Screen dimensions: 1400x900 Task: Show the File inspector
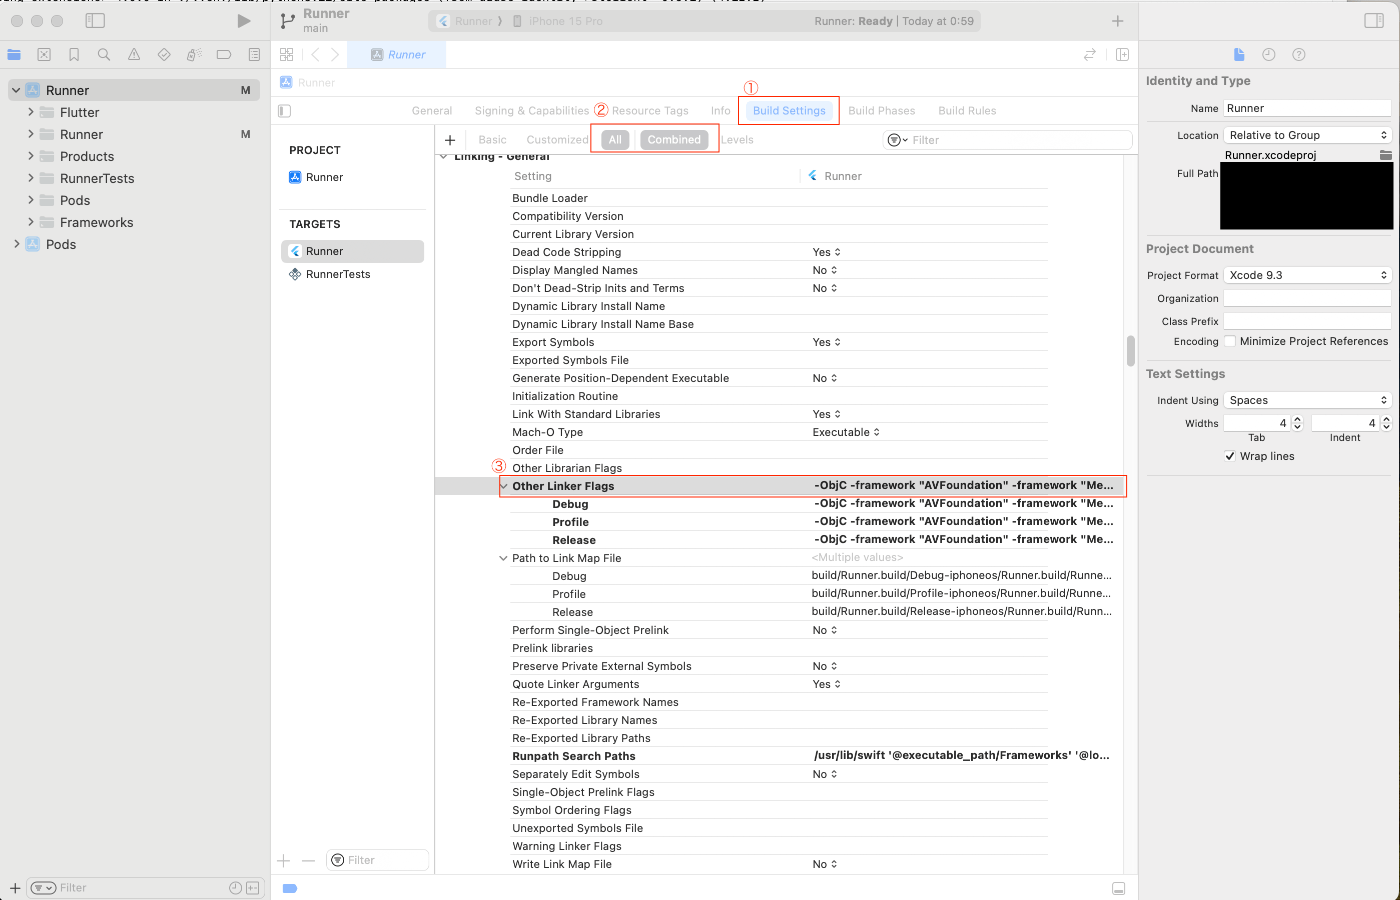[x=1239, y=55]
